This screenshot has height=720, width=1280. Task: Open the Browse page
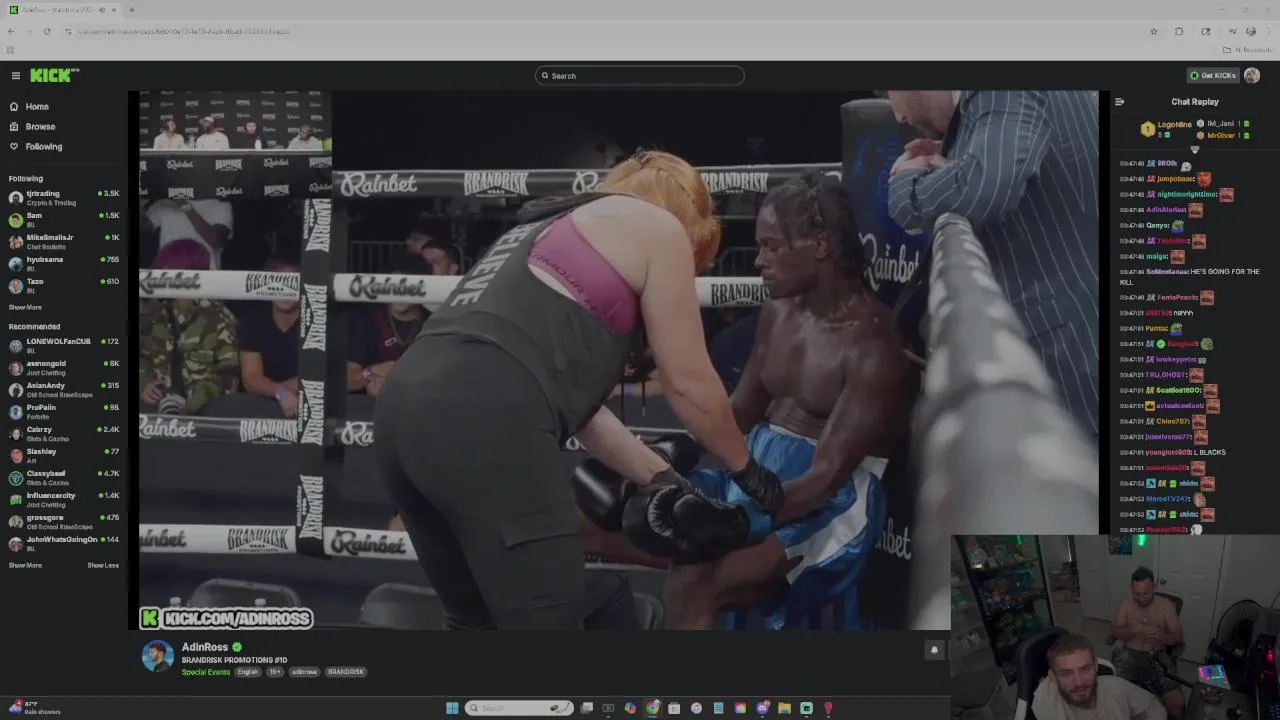tap(40, 126)
